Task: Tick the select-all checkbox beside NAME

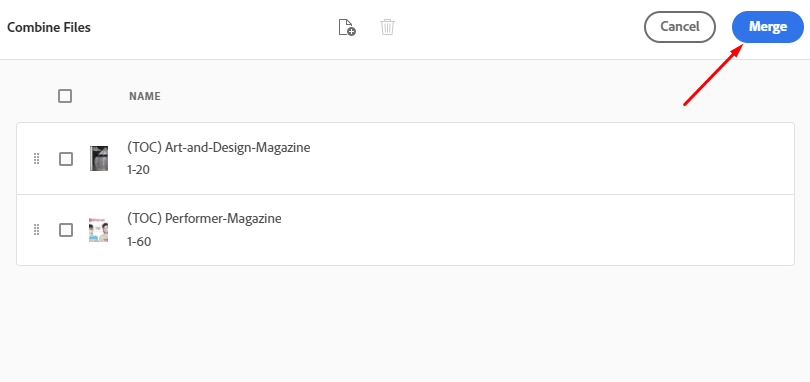Action: (x=65, y=96)
